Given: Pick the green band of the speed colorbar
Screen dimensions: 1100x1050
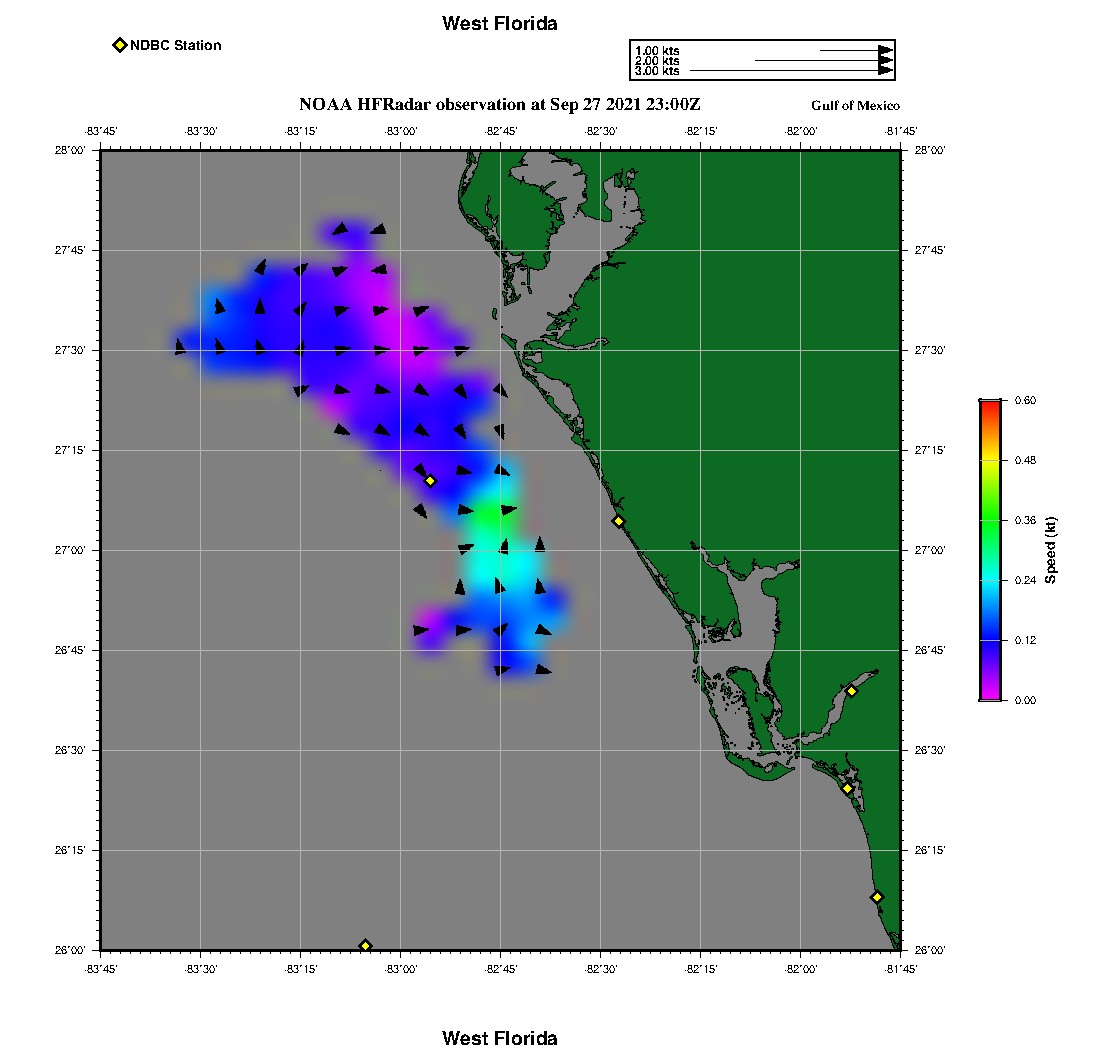Looking at the screenshot, I should click(x=990, y=520).
